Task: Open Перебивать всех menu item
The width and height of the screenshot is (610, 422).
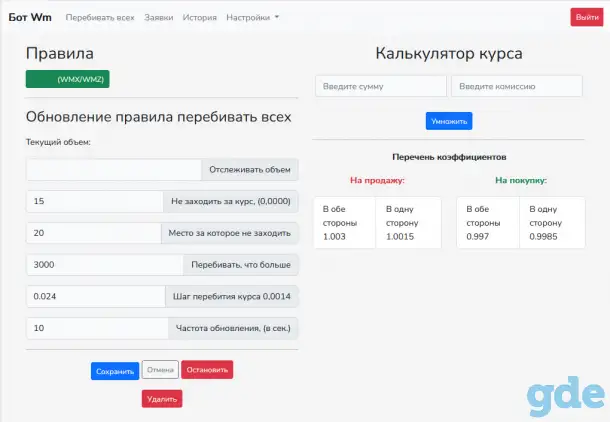Action: tap(100, 18)
